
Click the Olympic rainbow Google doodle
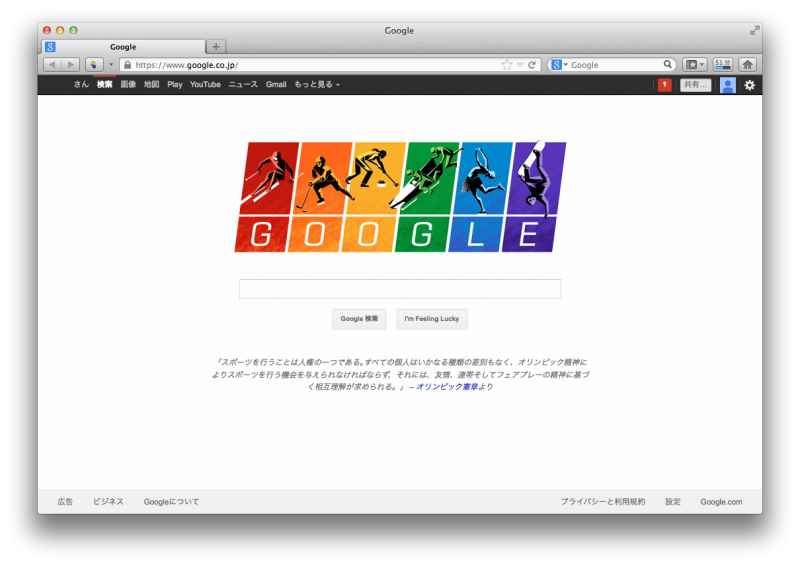click(401, 197)
